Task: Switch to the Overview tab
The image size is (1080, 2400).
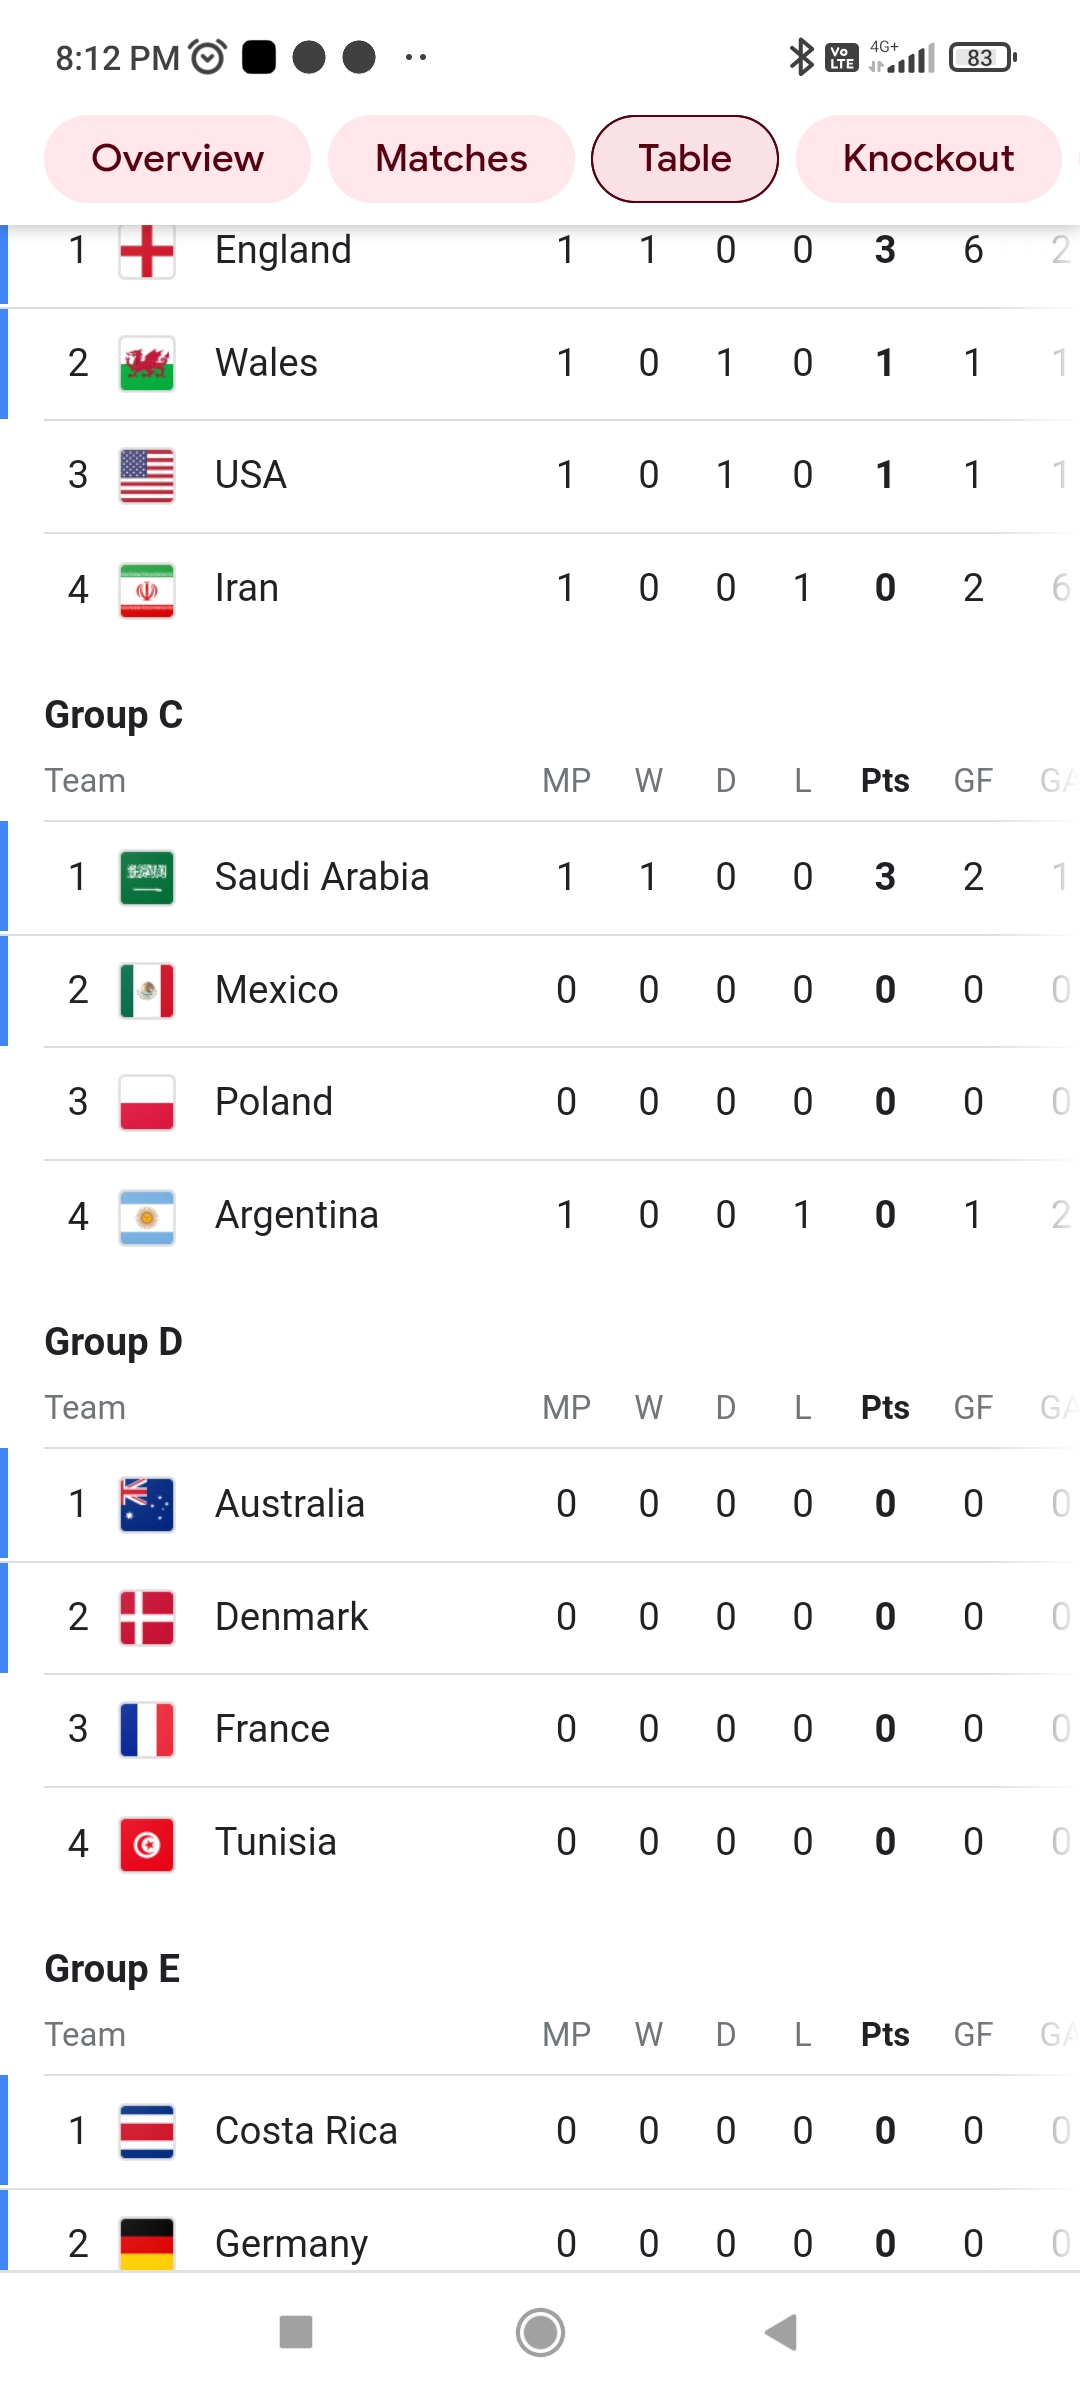Action: click(177, 159)
